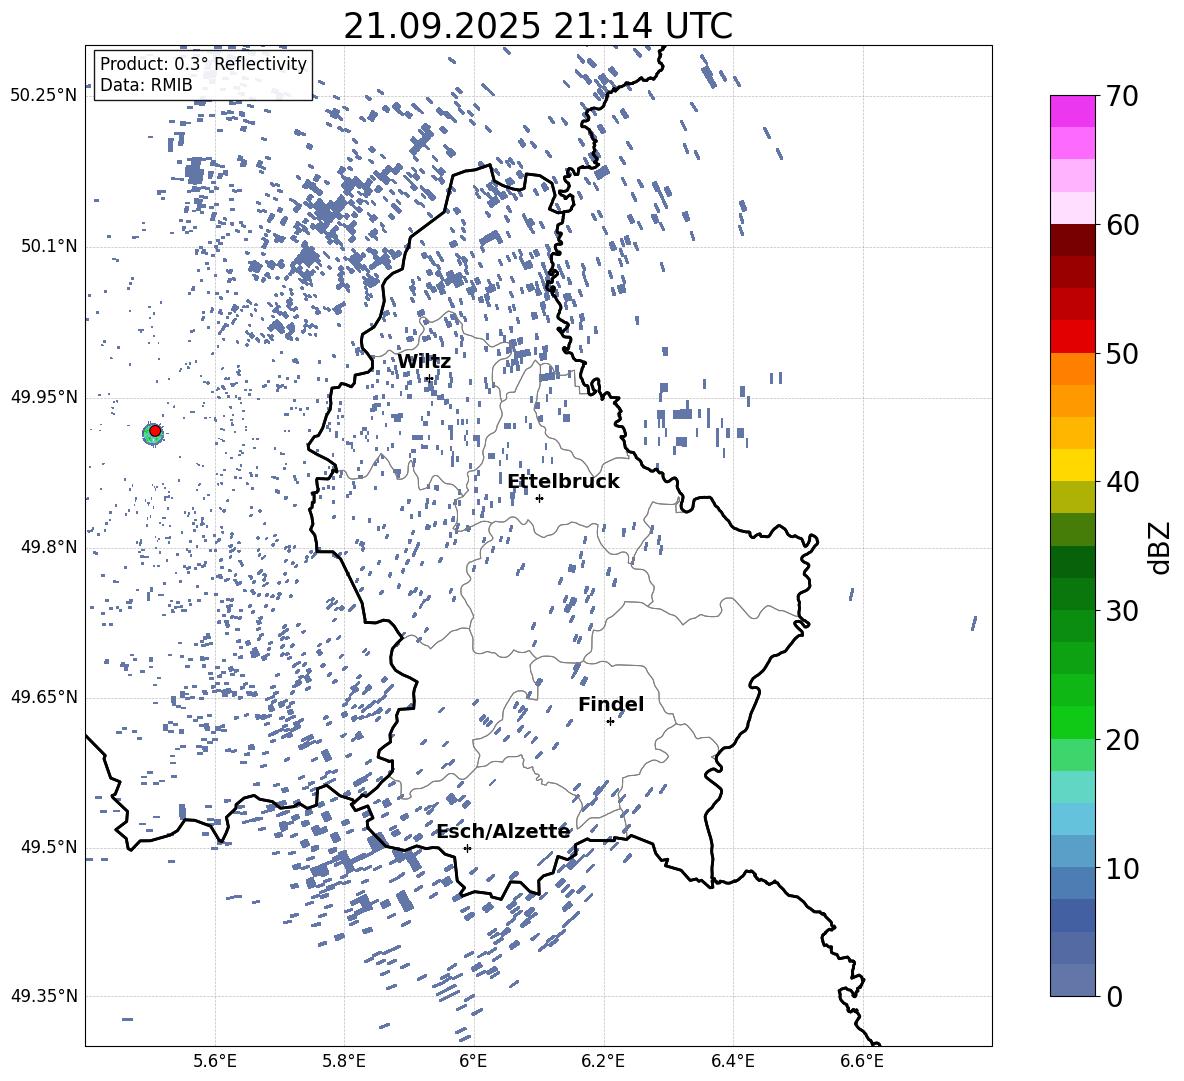
Task: Click the Product 0.3° Reflectivity info text
Action: [x=203, y=64]
